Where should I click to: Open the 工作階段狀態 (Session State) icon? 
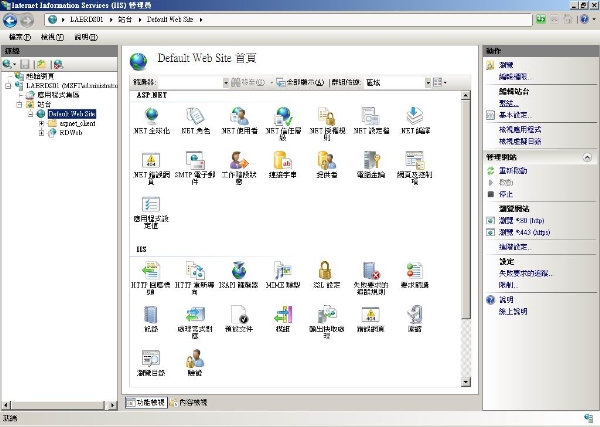click(x=240, y=160)
